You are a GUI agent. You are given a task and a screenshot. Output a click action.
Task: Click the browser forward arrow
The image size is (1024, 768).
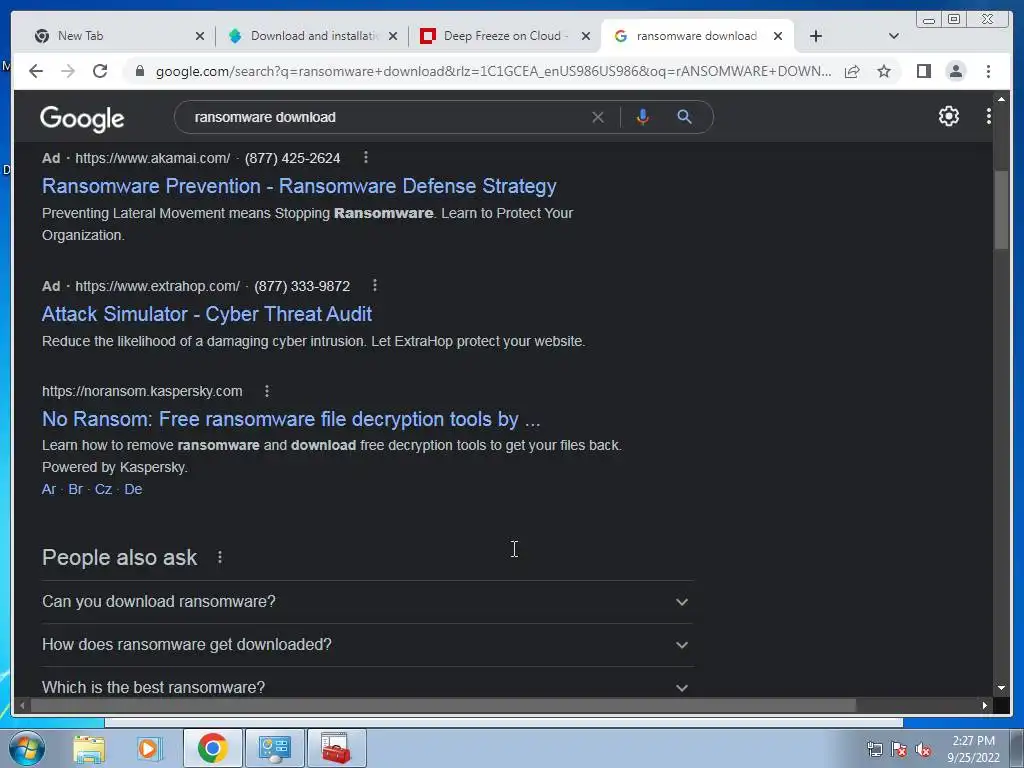(x=68, y=71)
